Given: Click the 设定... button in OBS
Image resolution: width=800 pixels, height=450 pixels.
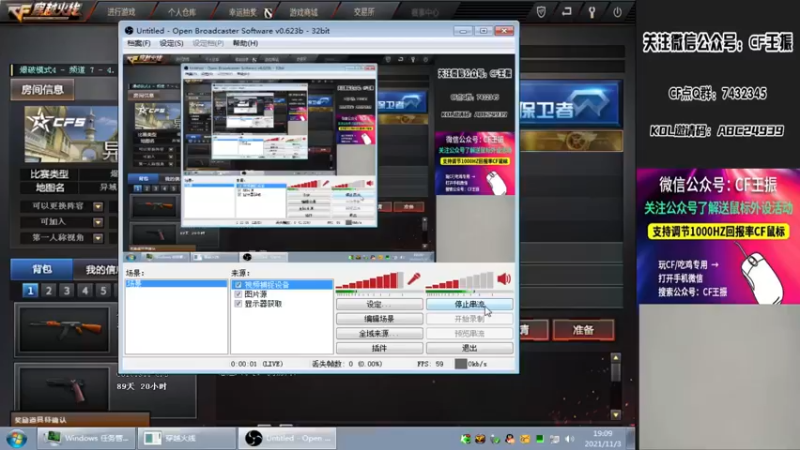Looking at the screenshot, I should [x=379, y=304].
